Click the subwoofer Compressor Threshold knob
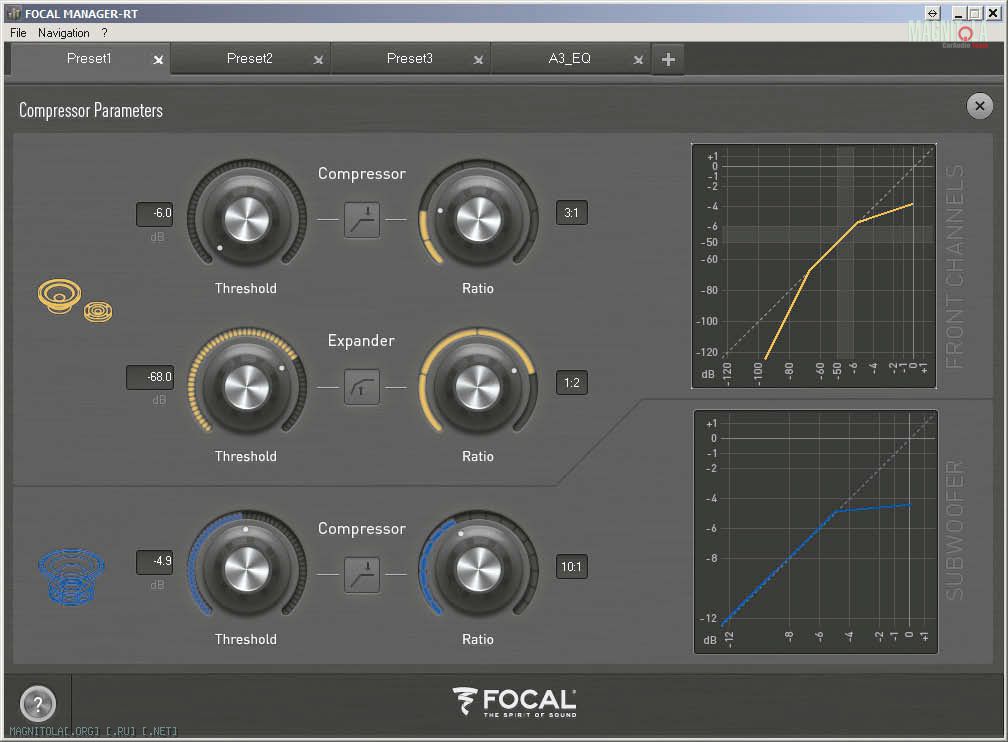 tap(246, 569)
